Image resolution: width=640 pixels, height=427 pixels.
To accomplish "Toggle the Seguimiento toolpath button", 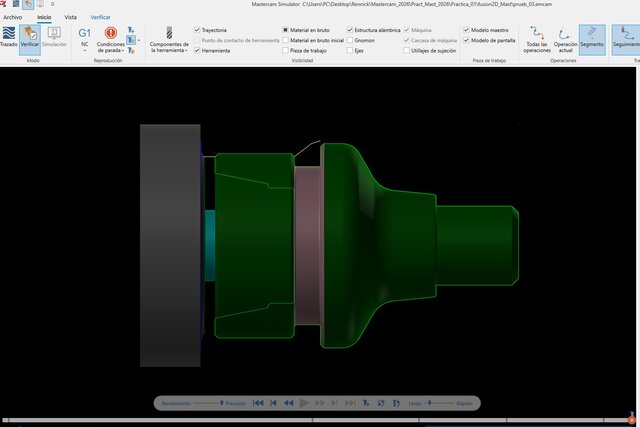I will pos(626,40).
